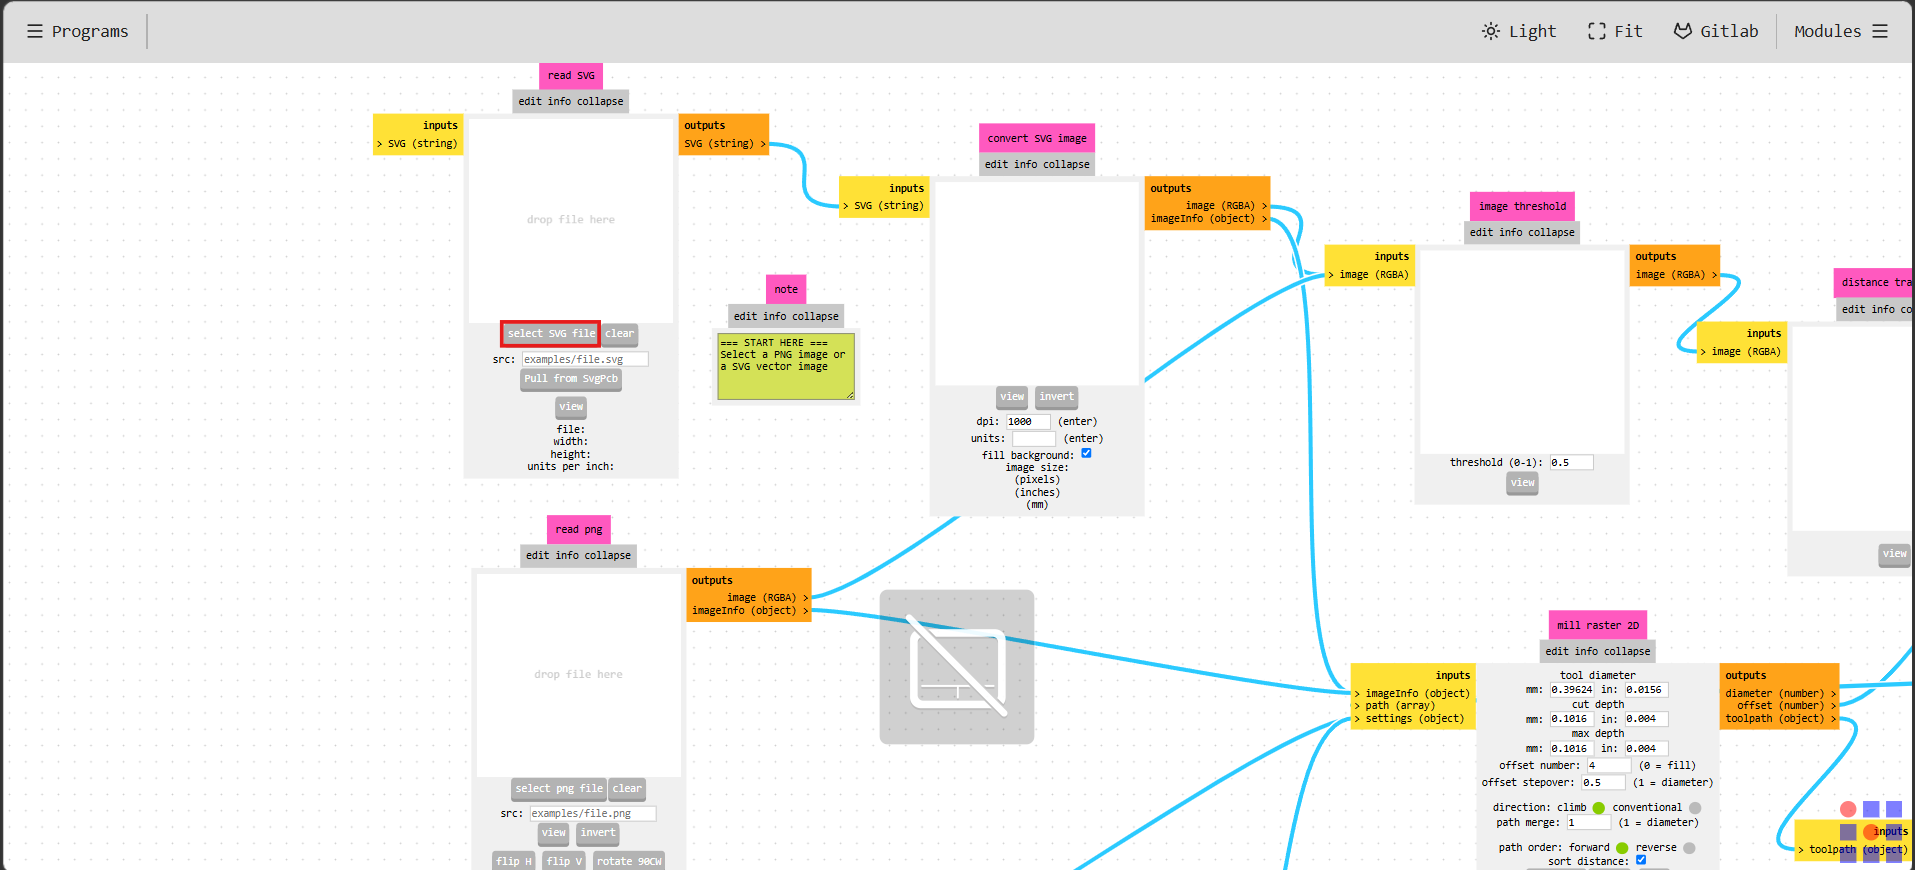Click image (RGBA) input of image threshold
Viewport: 1915px width, 870px height.
[1369, 275]
